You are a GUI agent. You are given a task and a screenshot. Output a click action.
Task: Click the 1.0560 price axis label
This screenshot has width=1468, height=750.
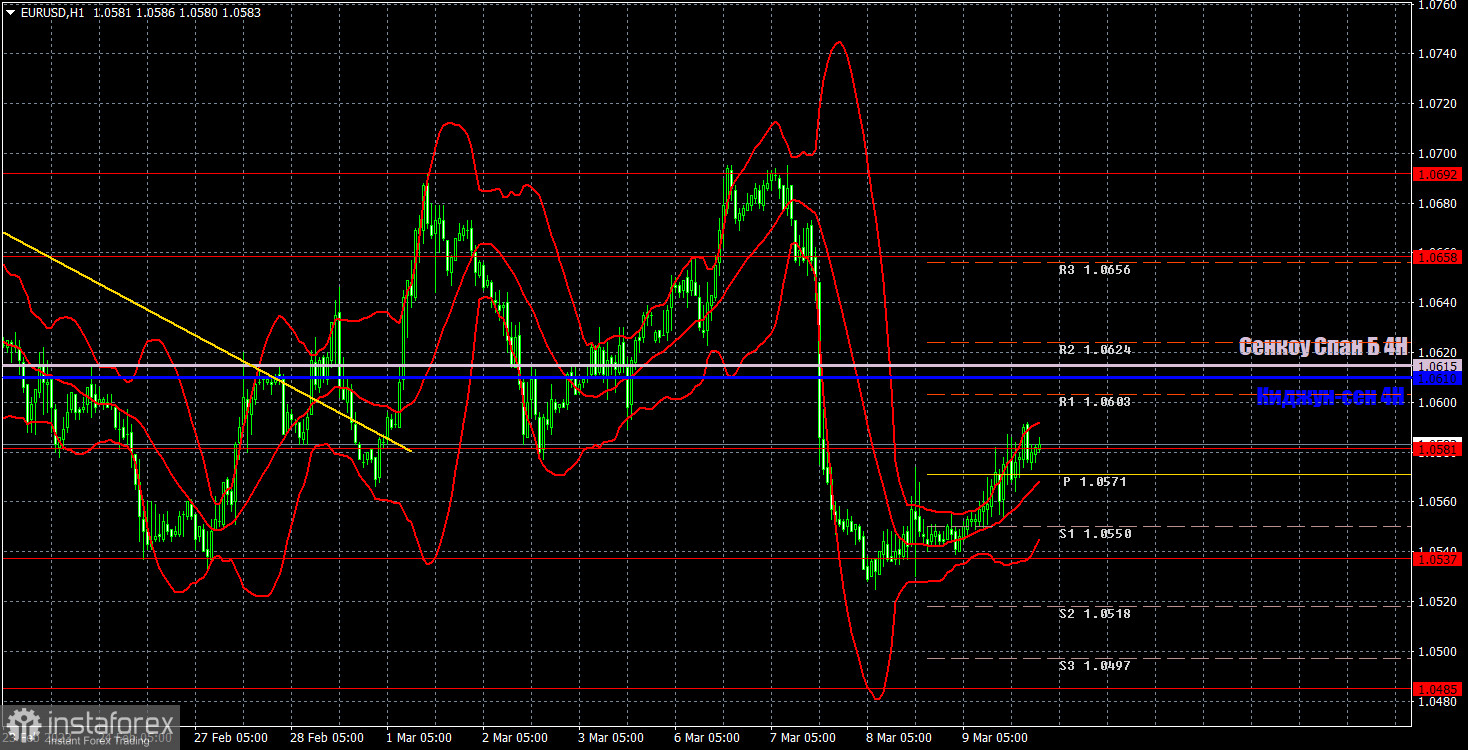(1437, 502)
